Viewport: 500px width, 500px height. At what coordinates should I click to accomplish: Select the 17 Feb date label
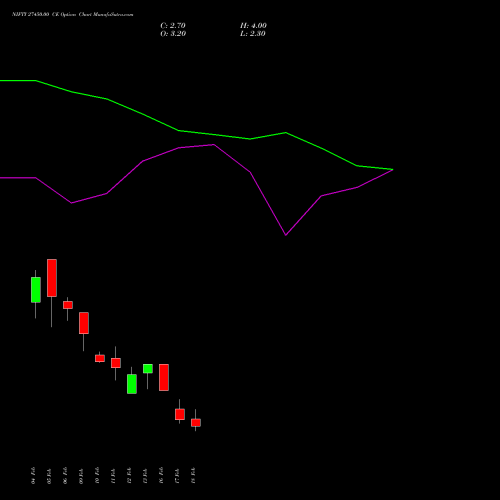coord(177,476)
